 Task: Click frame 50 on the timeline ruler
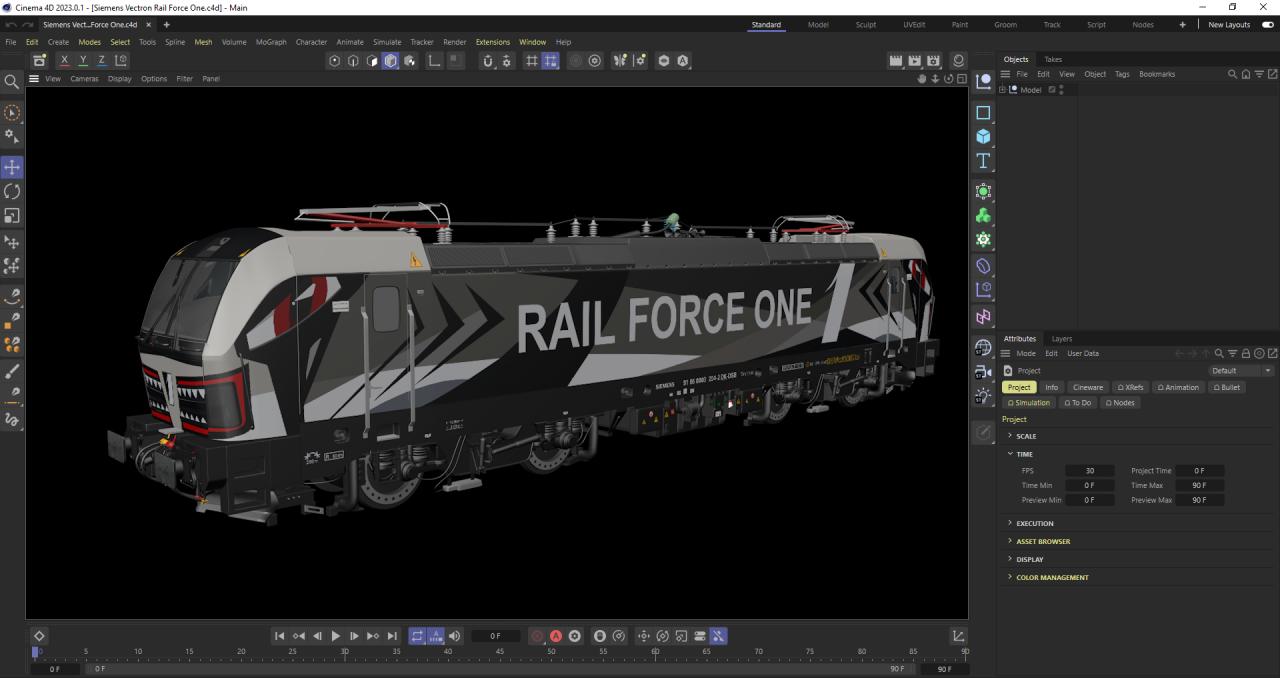click(x=551, y=652)
